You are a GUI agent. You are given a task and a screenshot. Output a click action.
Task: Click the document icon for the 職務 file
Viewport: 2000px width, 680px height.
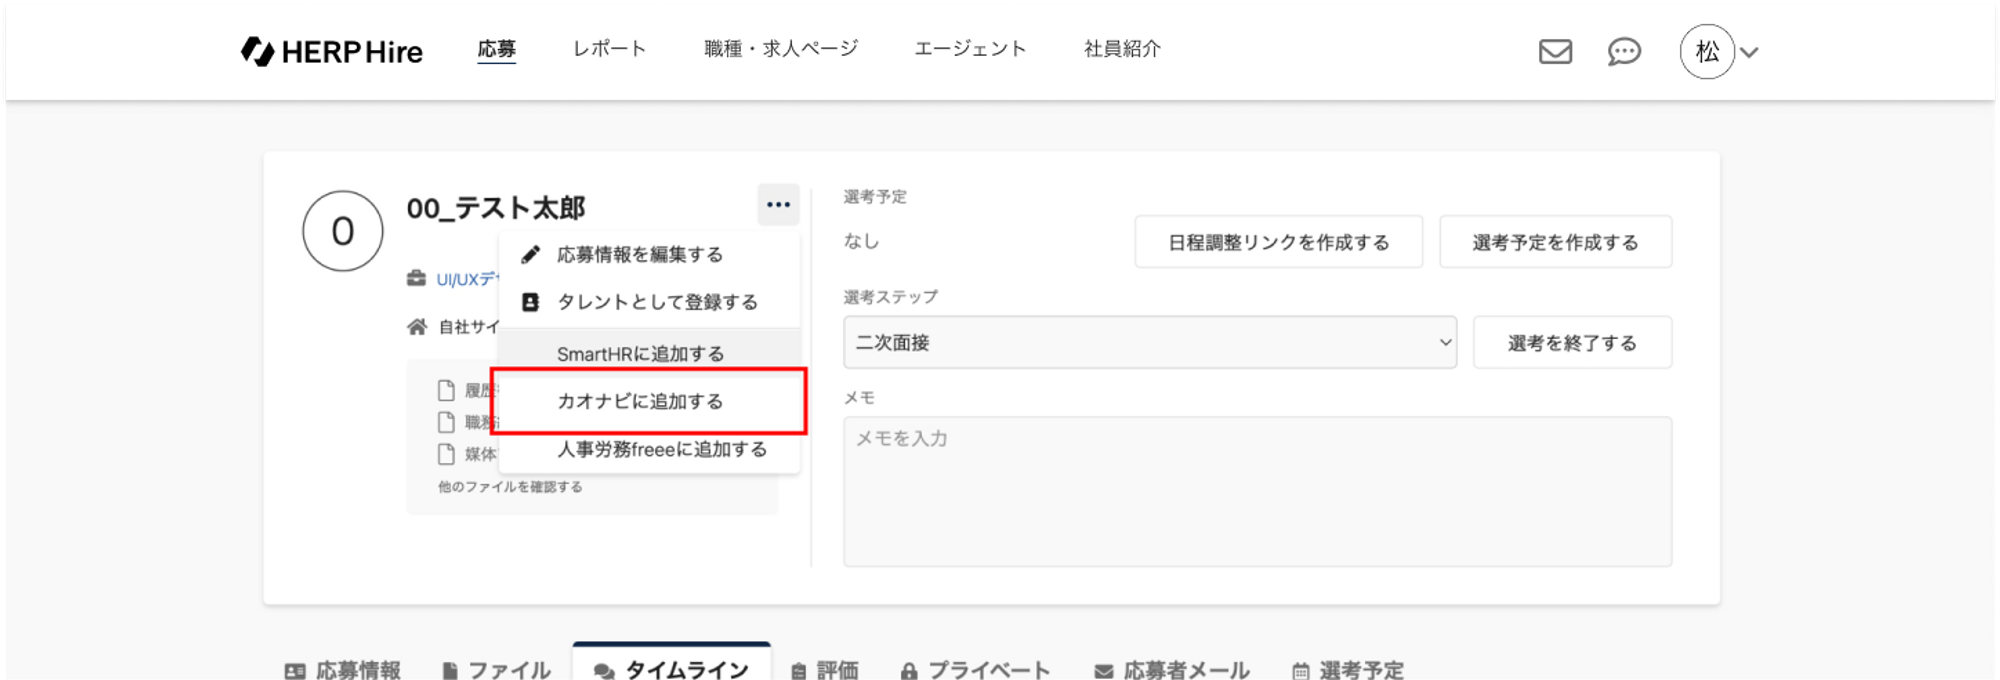pos(447,422)
